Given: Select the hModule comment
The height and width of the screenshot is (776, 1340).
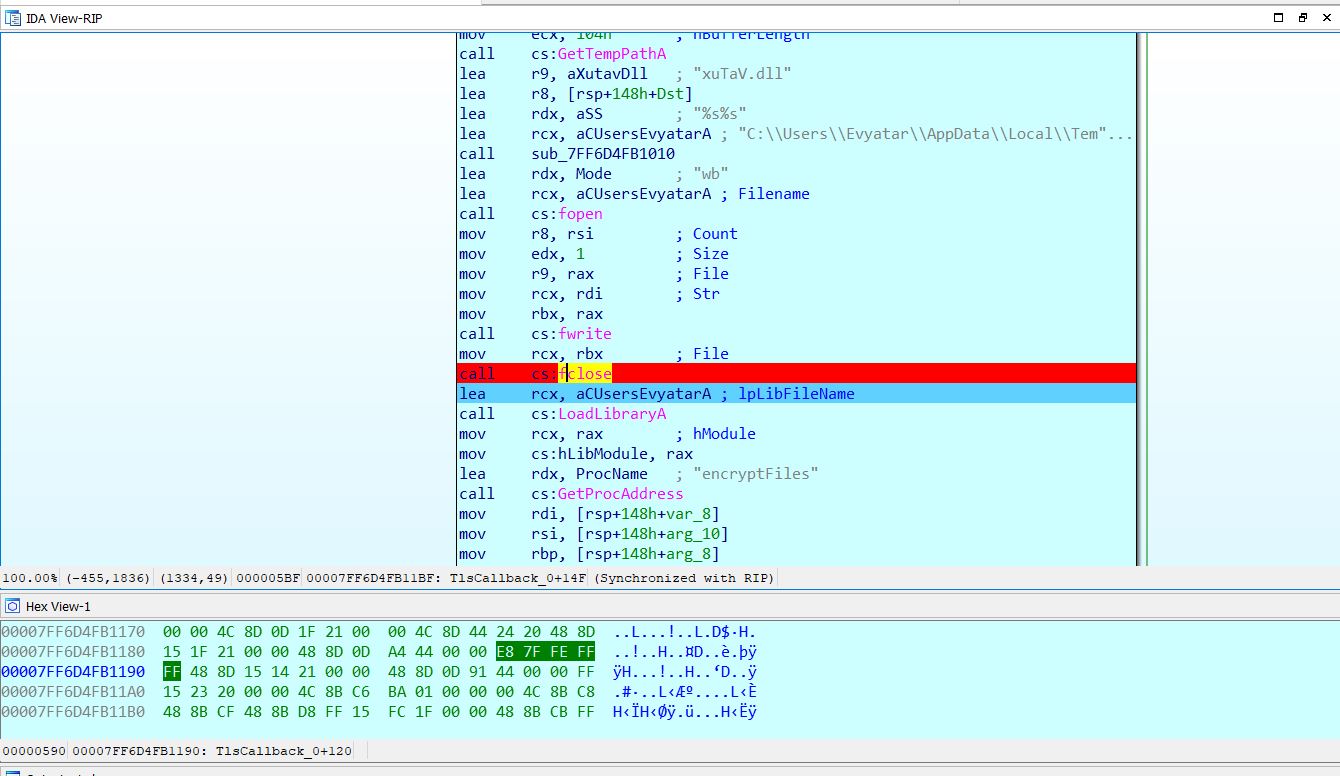Looking at the screenshot, I should (724, 434).
